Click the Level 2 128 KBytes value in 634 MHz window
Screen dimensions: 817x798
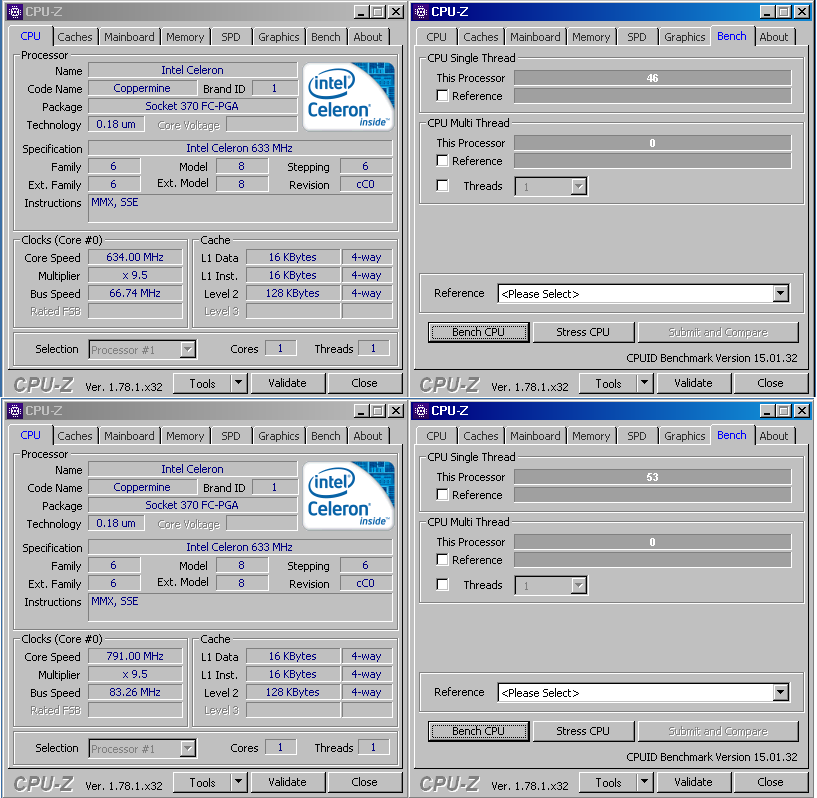tap(293, 293)
